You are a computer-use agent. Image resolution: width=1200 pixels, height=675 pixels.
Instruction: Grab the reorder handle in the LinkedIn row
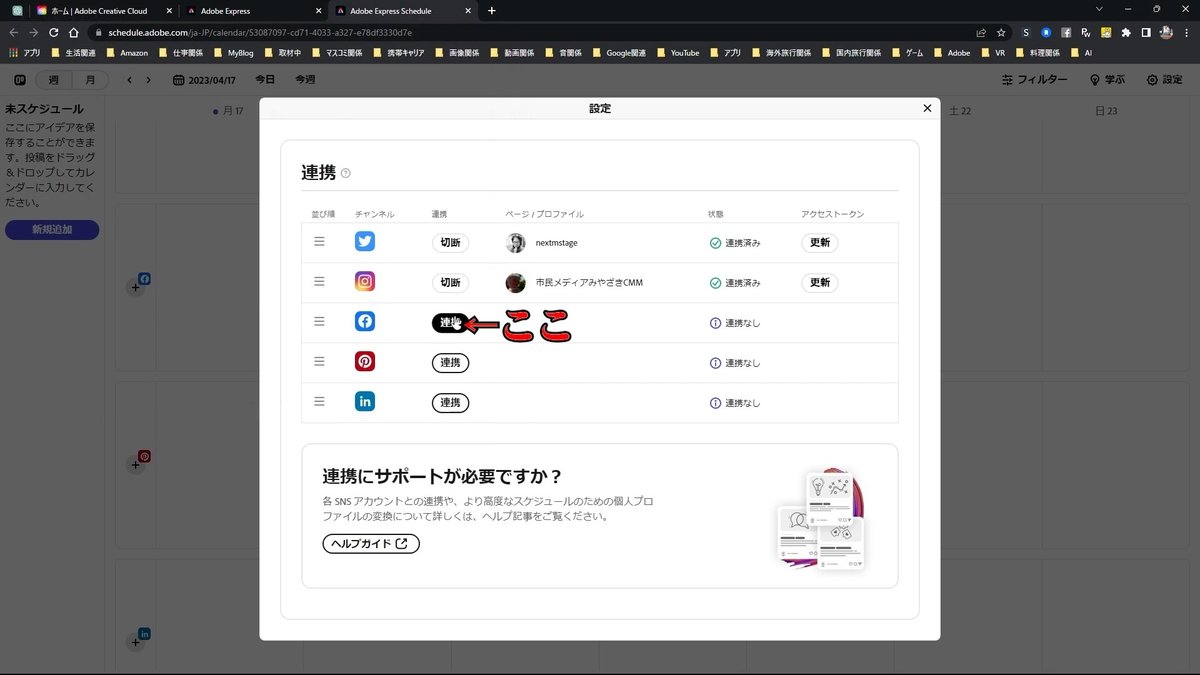tap(319, 402)
